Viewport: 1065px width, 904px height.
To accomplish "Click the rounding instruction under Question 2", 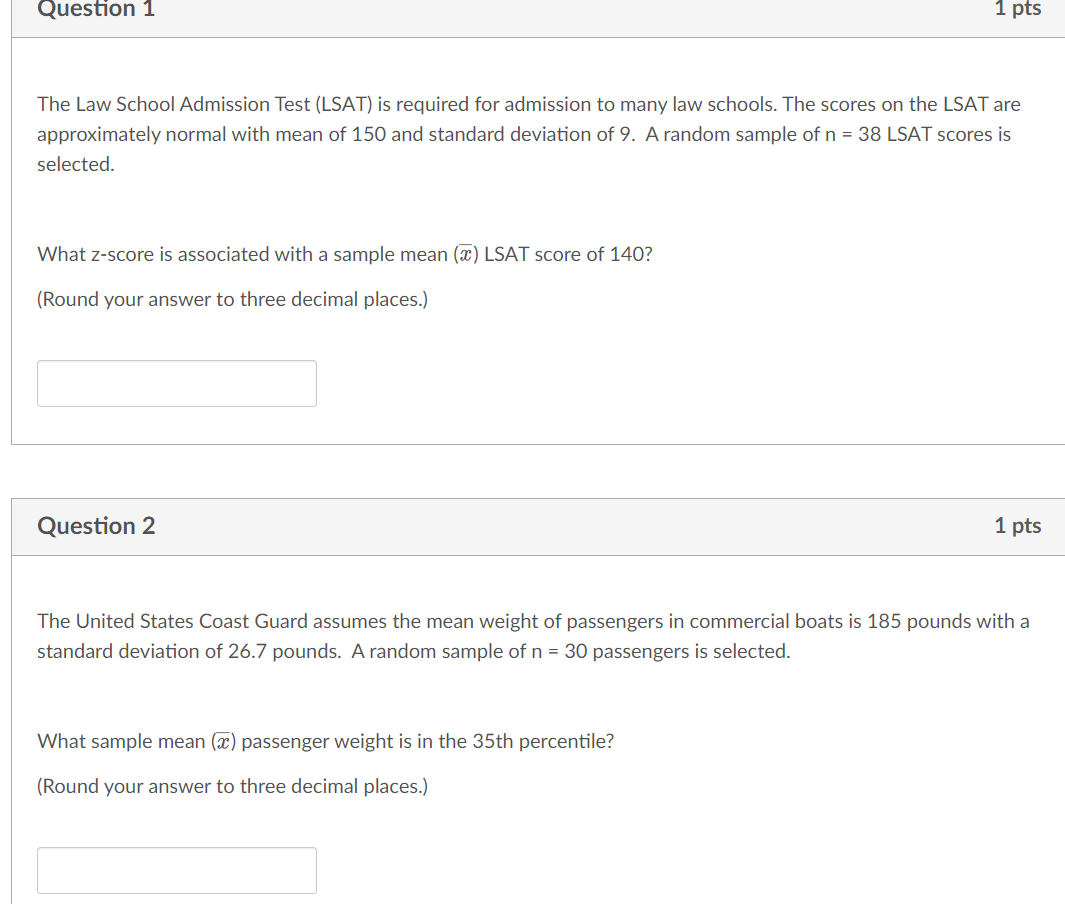I will (x=232, y=786).
